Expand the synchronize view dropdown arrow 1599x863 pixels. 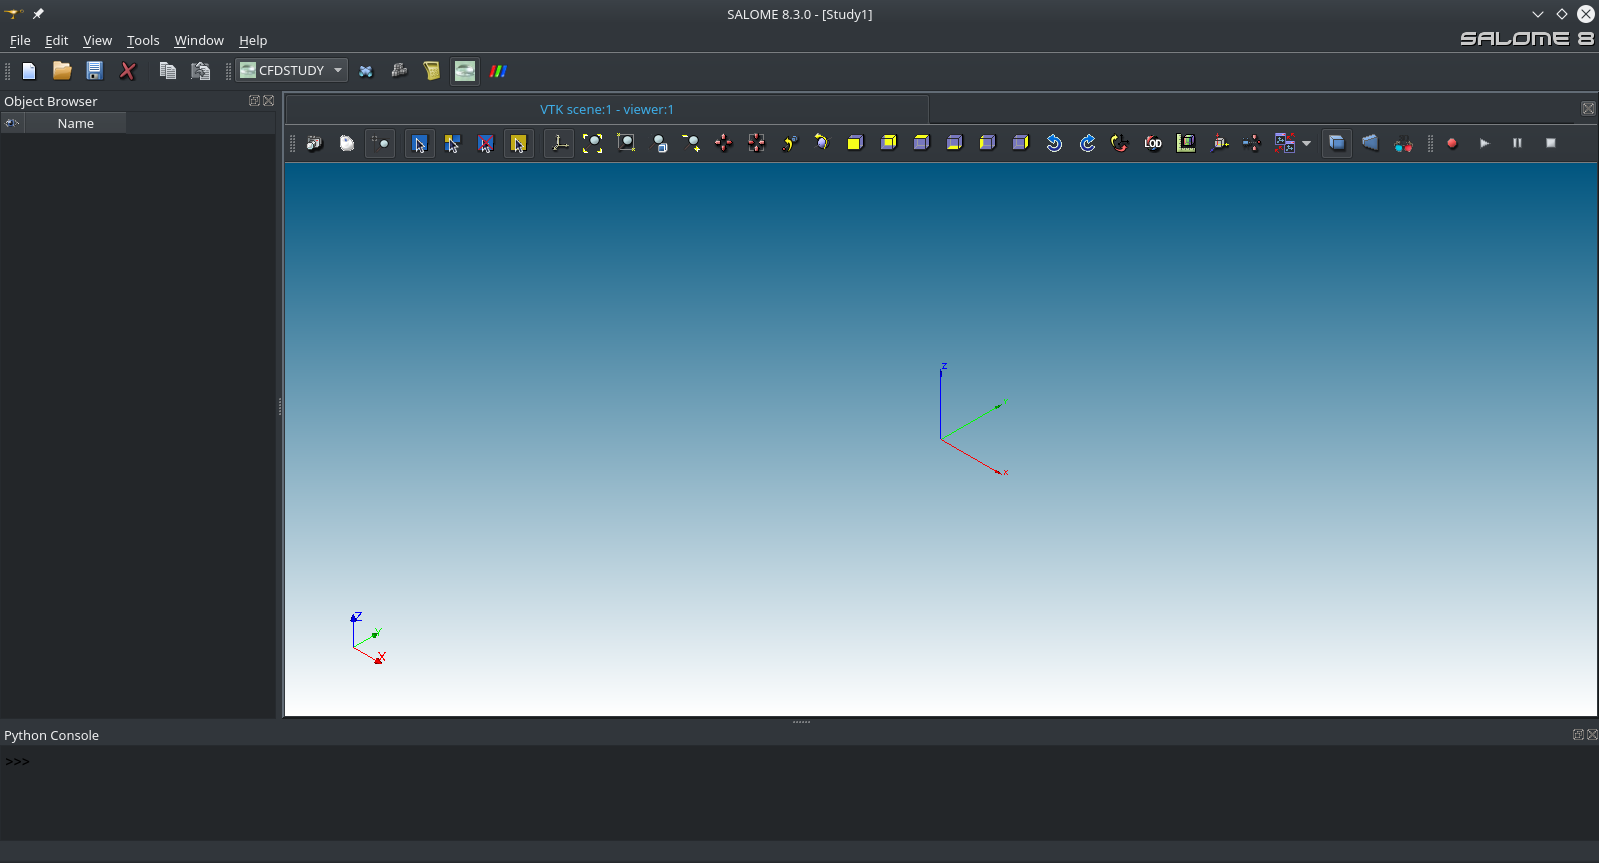(1307, 143)
